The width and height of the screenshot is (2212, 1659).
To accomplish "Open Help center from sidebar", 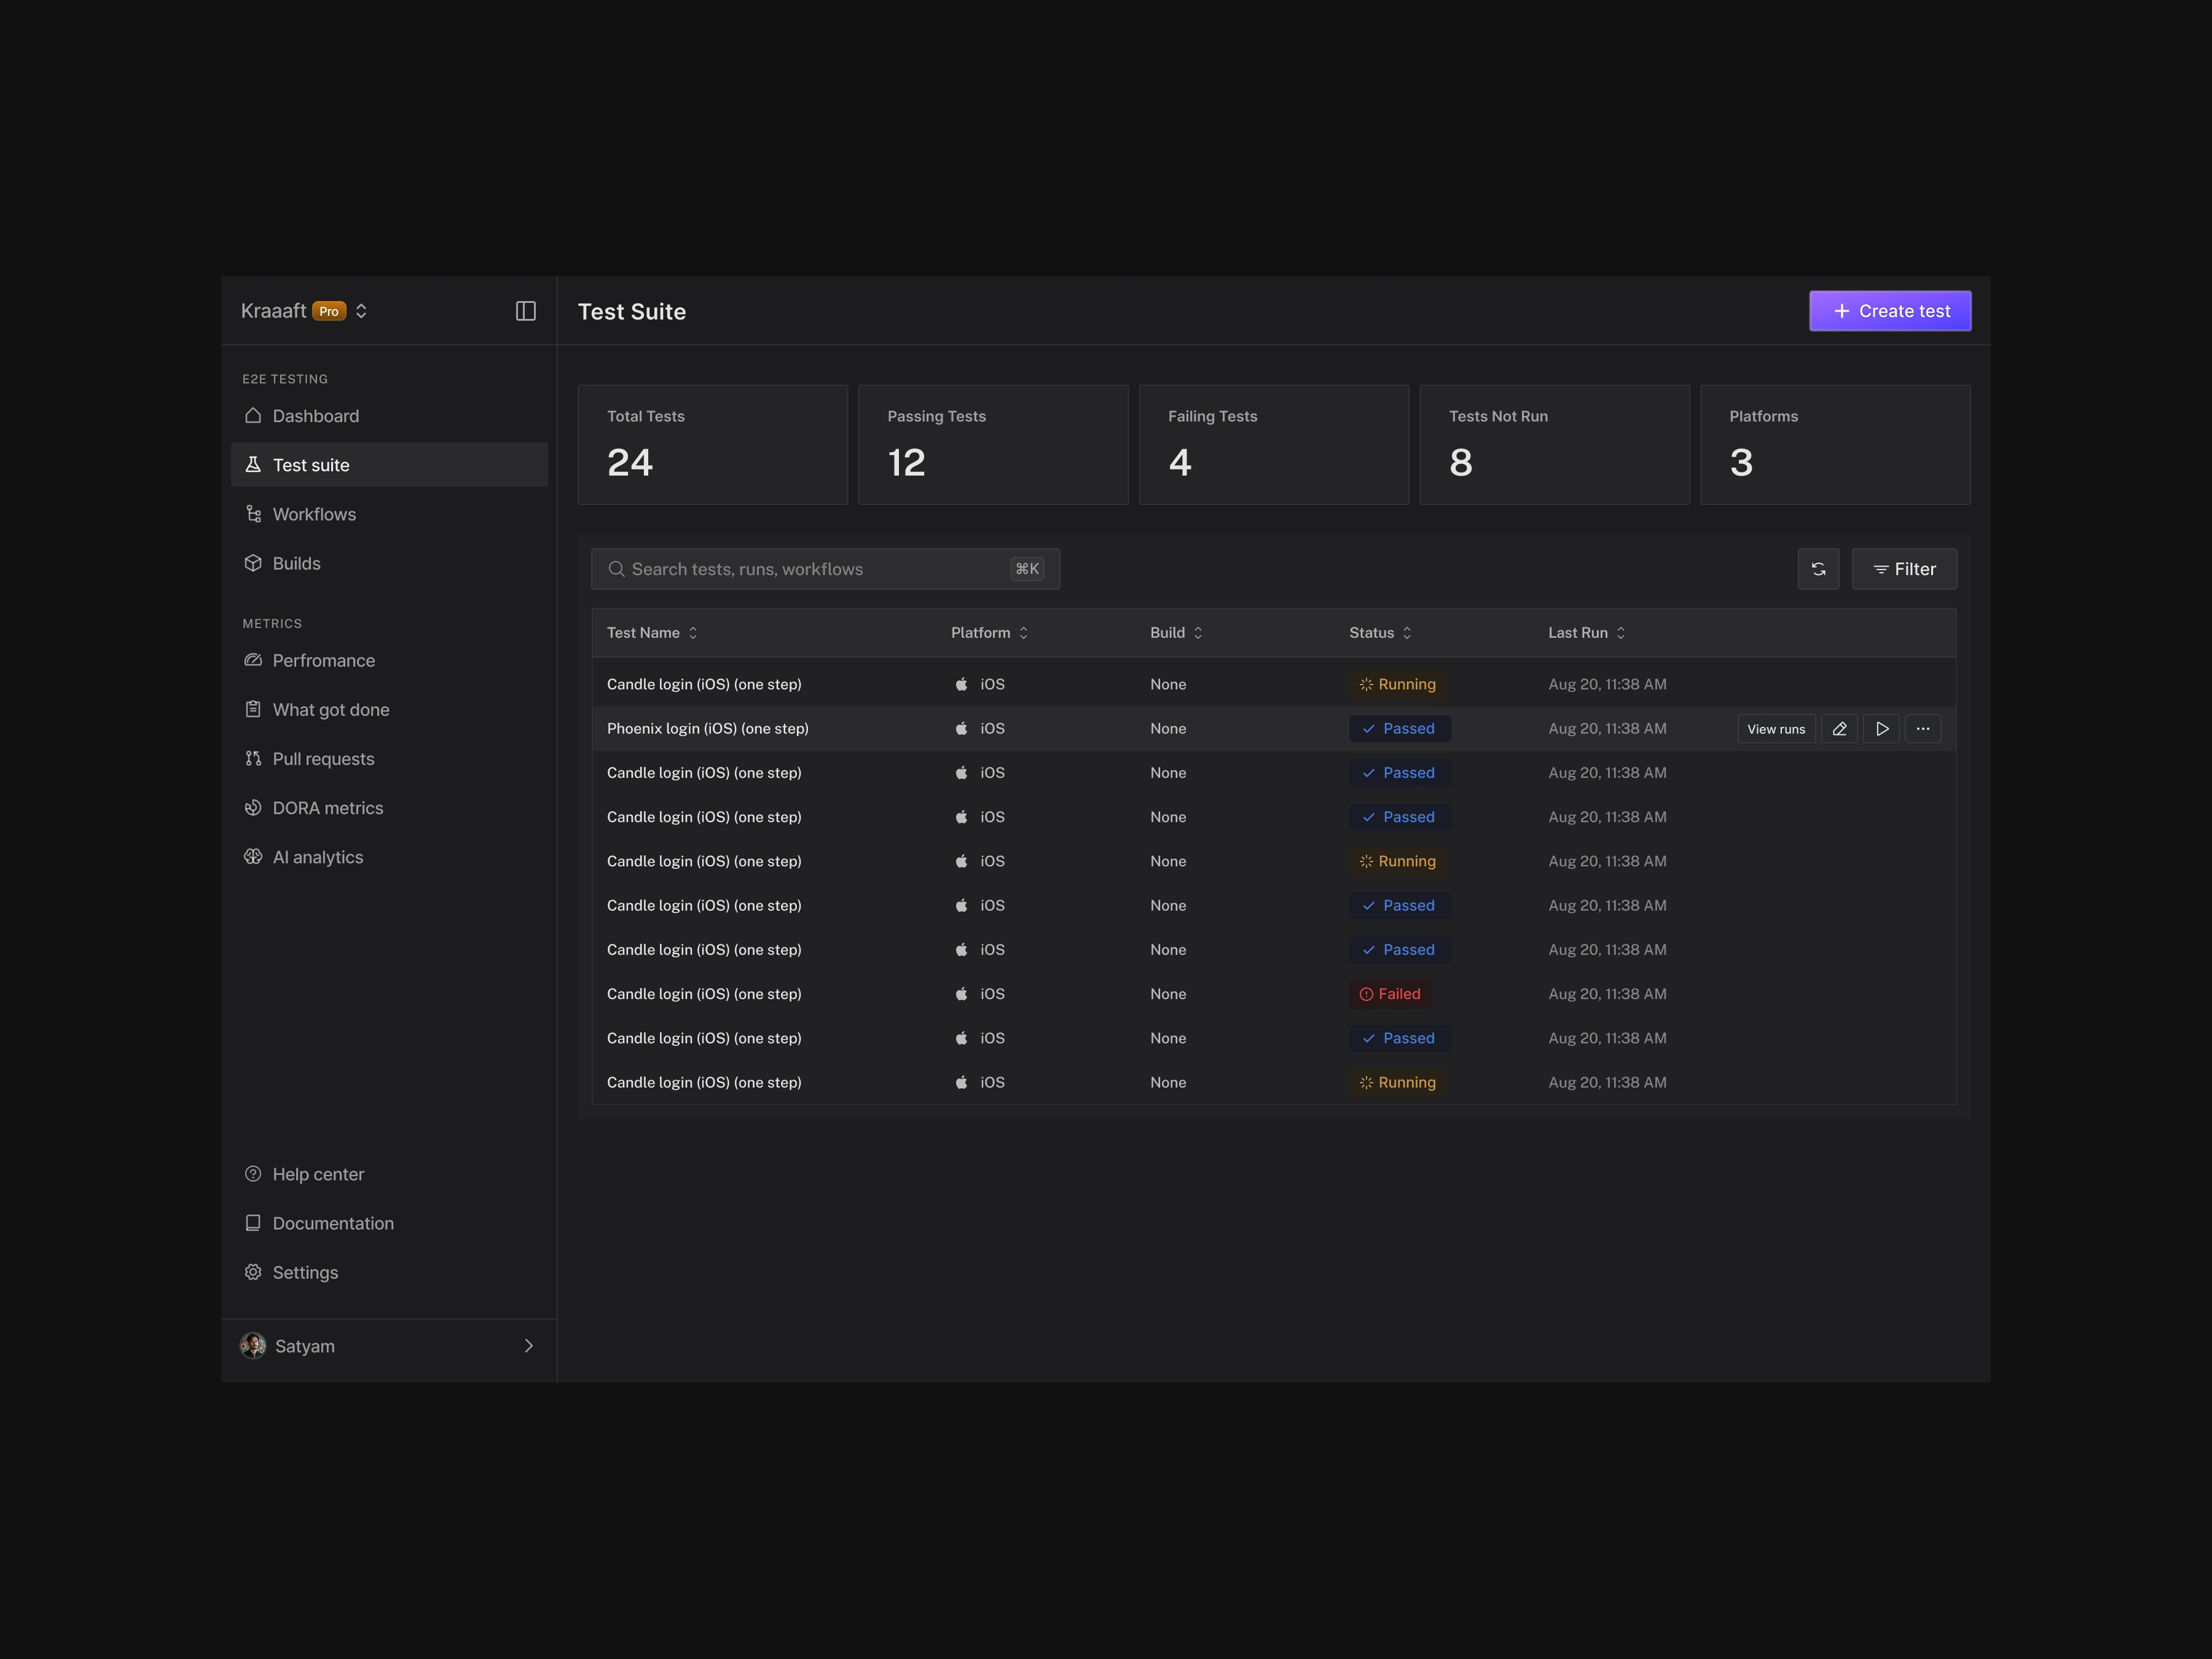I will click(x=317, y=1174).
